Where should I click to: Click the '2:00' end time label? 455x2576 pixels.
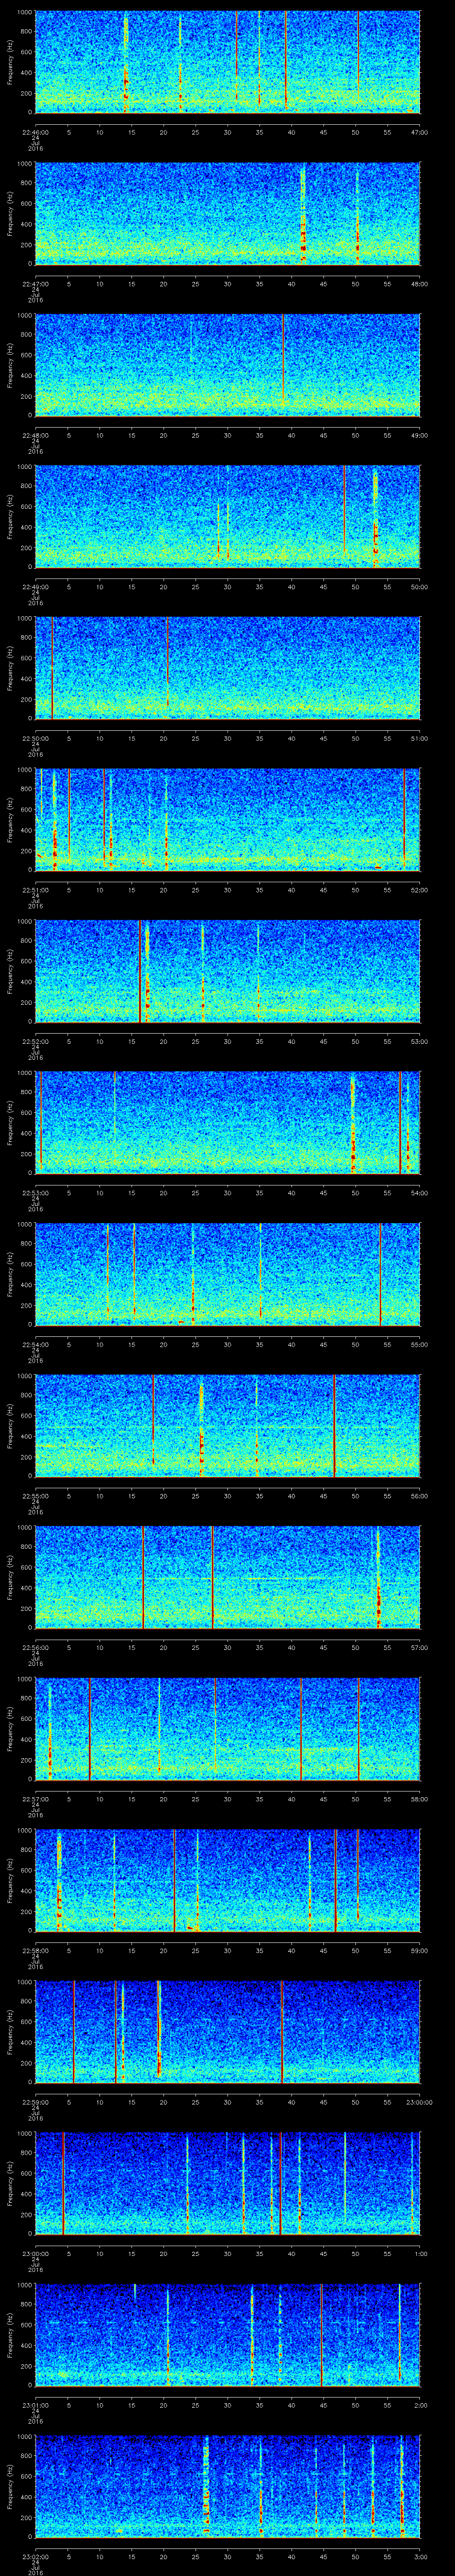pyautogui.click(x=421, y=2404)
